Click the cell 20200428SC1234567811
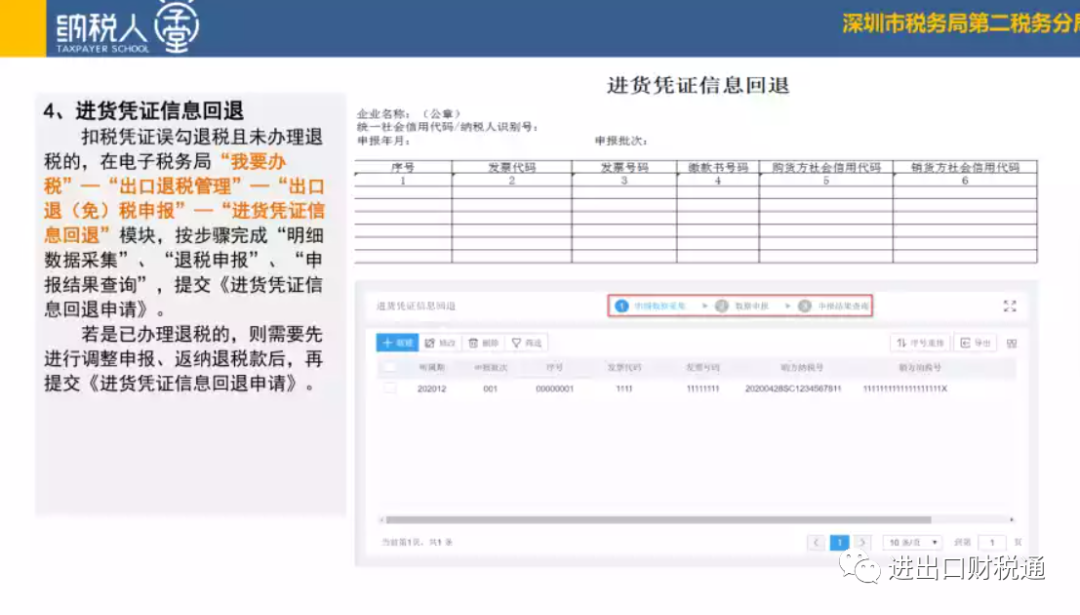The width and height of the screenshot is (1080, 615). click(x=793, y=389)
